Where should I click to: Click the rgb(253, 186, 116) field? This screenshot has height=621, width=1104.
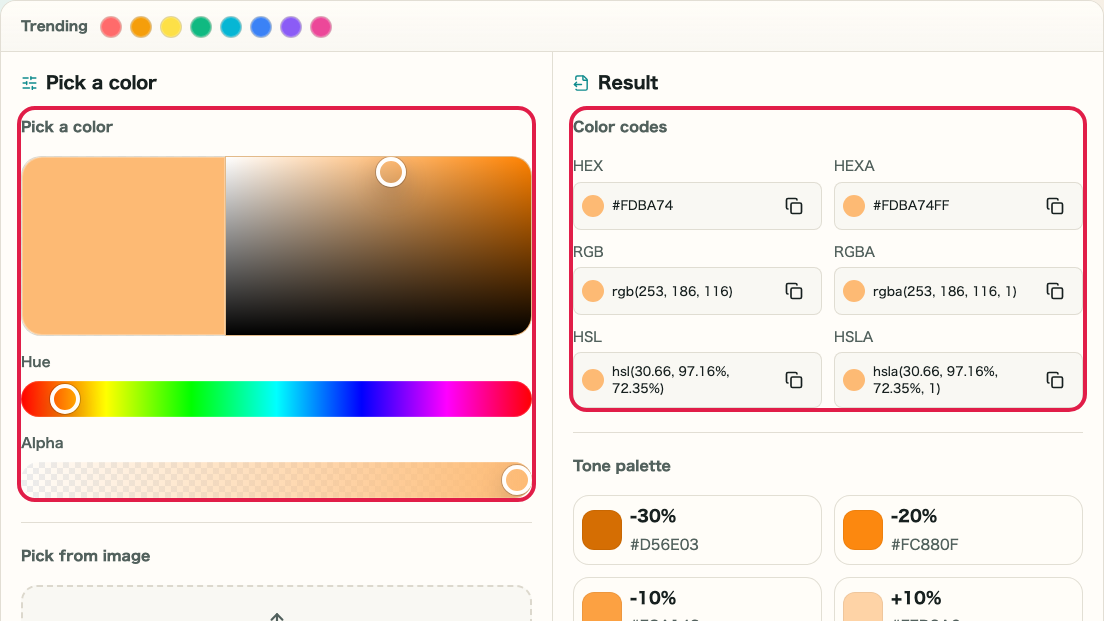point(697,291)
